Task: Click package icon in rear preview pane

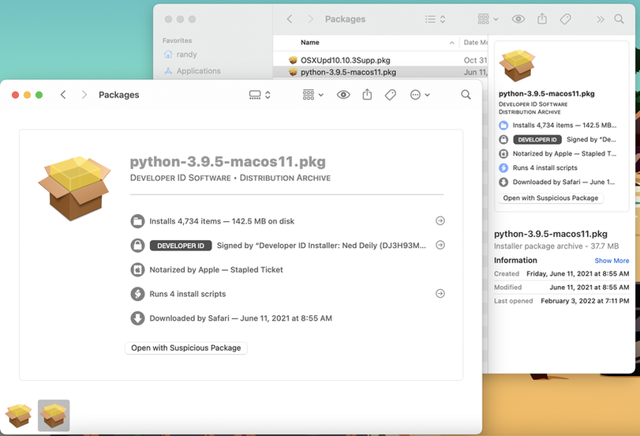Action: [517, 66]
